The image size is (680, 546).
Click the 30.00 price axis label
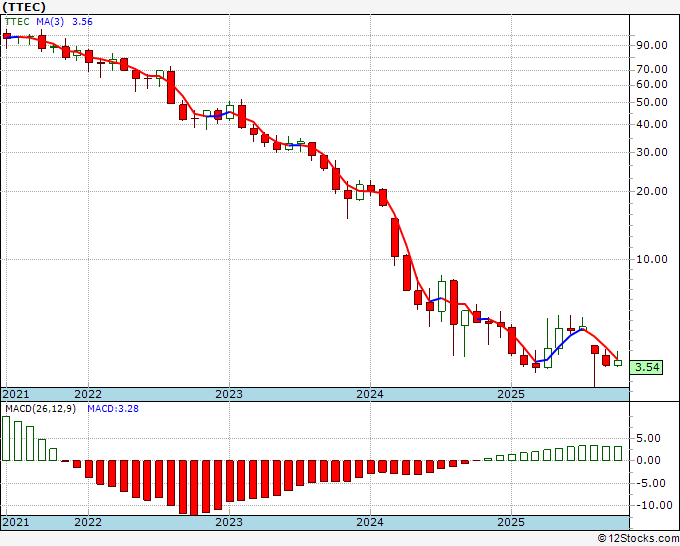tap(651, 152)
